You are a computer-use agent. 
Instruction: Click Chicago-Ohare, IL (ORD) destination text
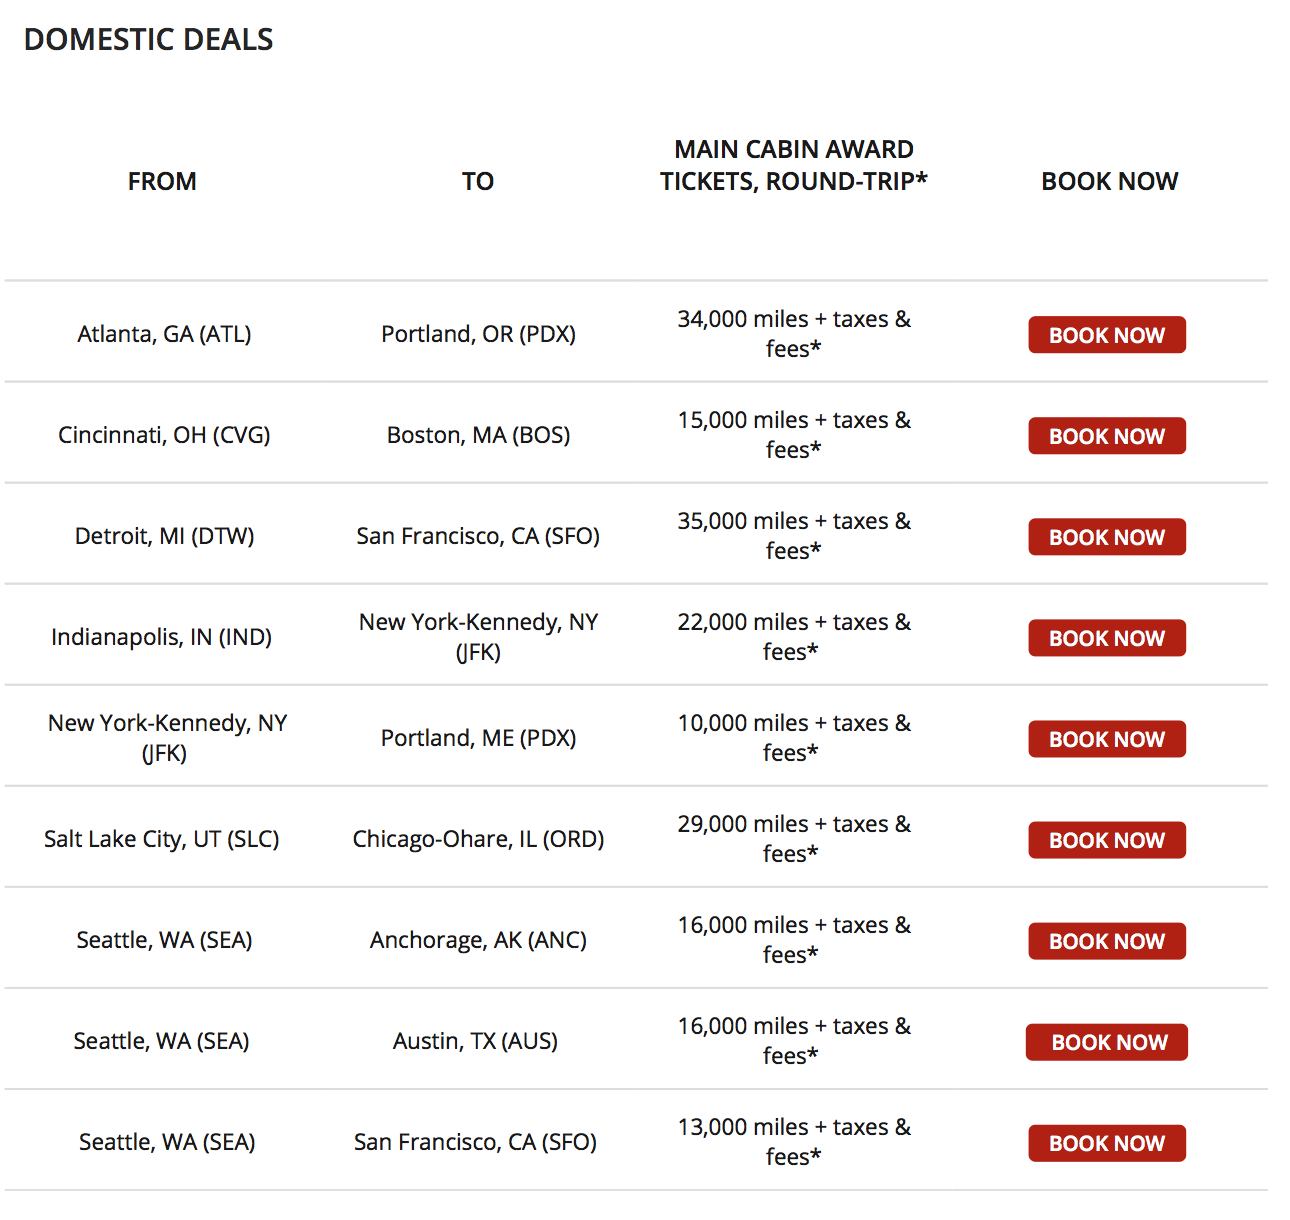(x=478, y=839)
